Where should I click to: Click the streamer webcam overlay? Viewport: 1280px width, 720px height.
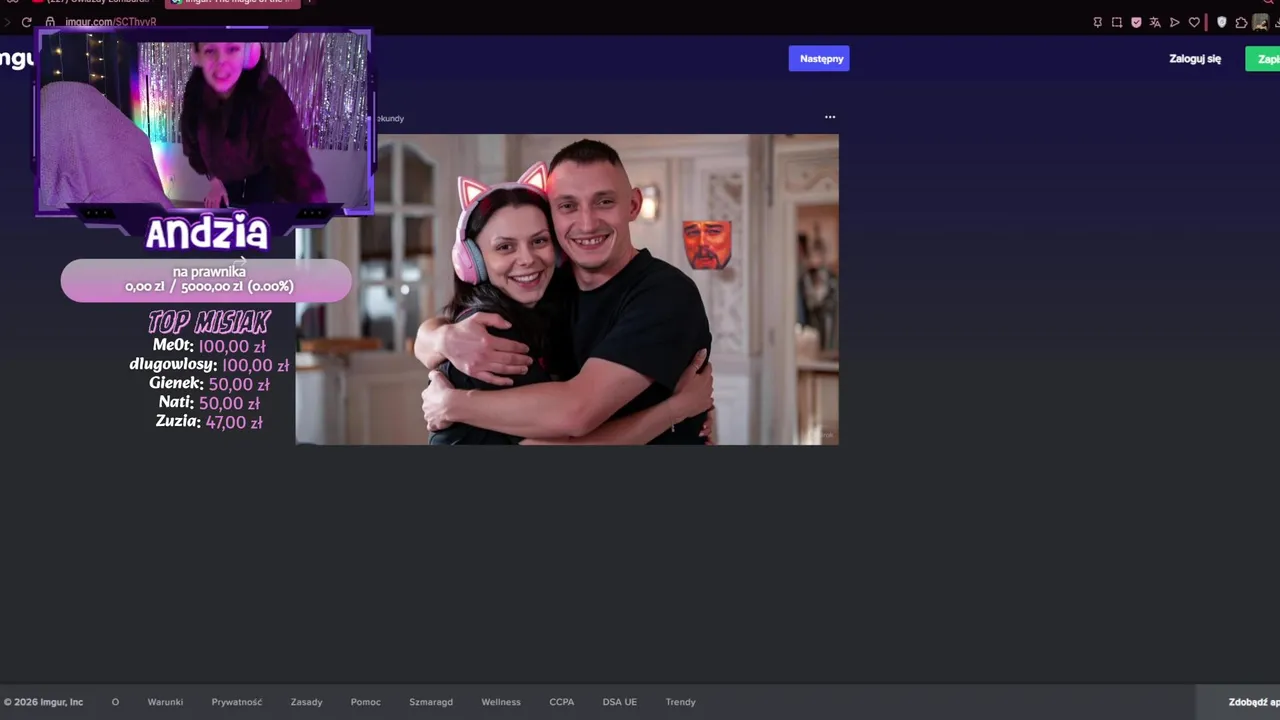205,122
